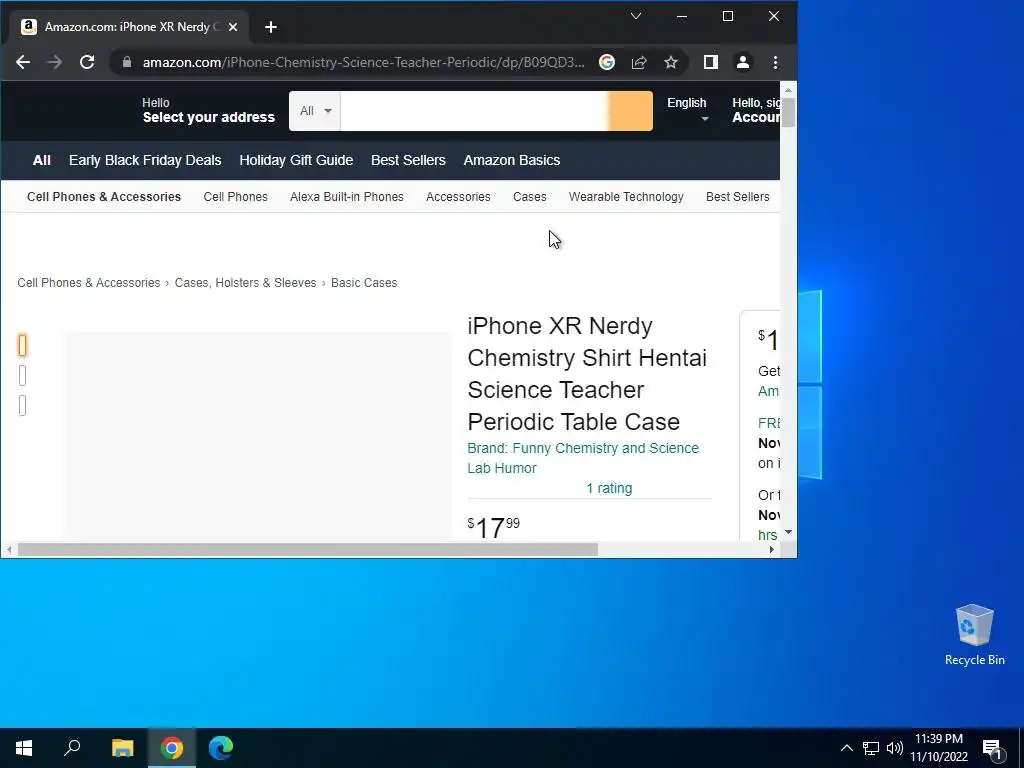Open the notification center icon
The height and width of the screenshot is (768, 1024).
click(x=993, y=748)
